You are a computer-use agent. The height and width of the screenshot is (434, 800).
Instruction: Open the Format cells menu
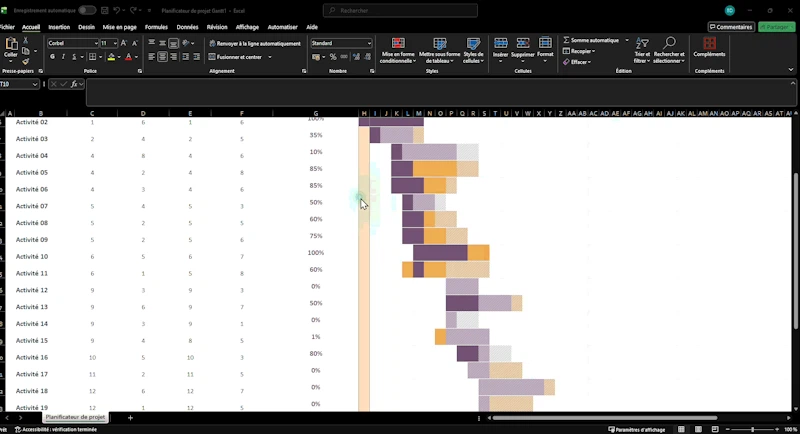(x=545, y=50)
